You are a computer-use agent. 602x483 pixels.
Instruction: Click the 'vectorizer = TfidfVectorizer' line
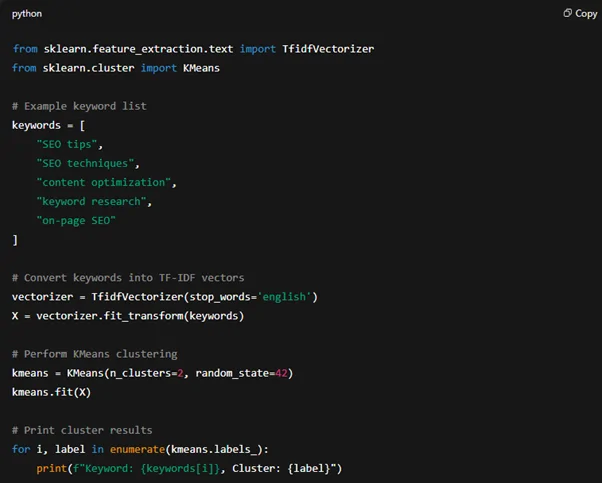pyautogui.click(x=165, y=297)
